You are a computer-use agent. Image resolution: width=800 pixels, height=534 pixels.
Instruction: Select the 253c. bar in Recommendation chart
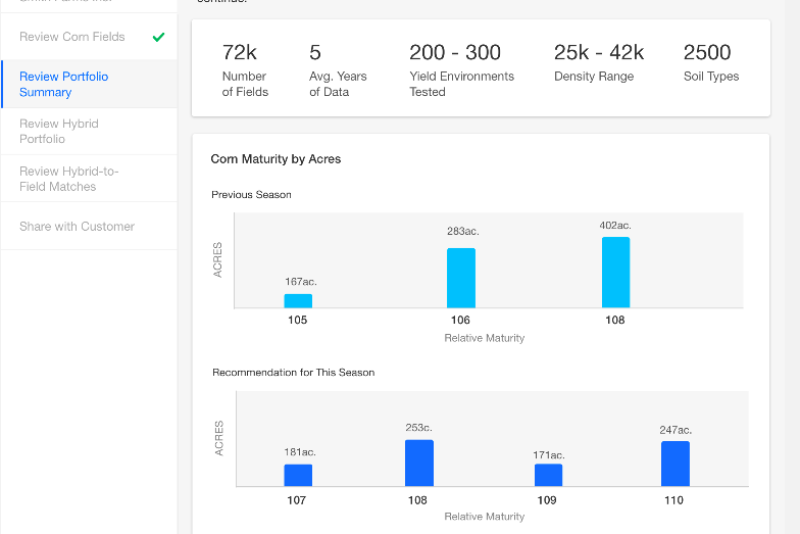[x=419, y=463]
